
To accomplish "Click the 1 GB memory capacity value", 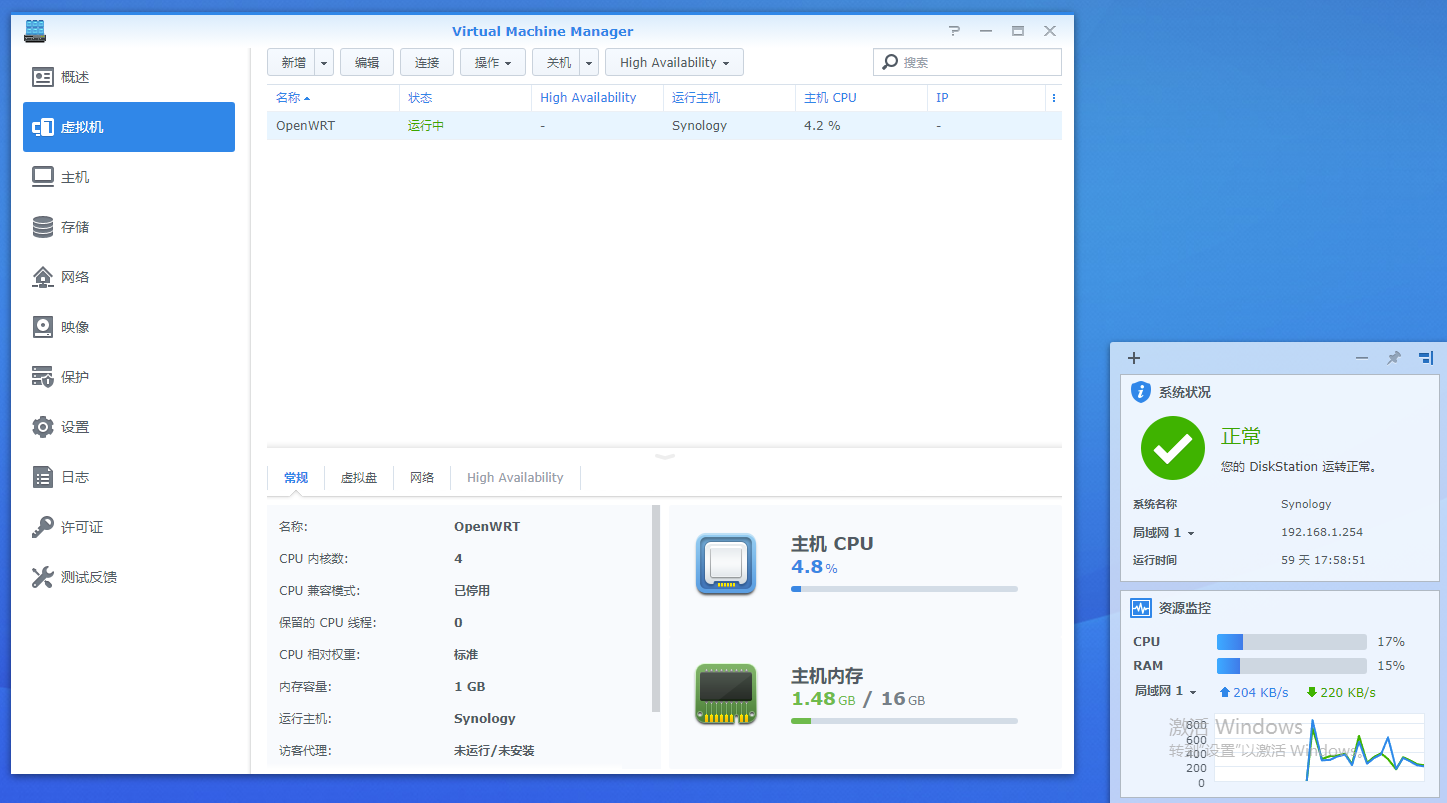I will 470,687.
